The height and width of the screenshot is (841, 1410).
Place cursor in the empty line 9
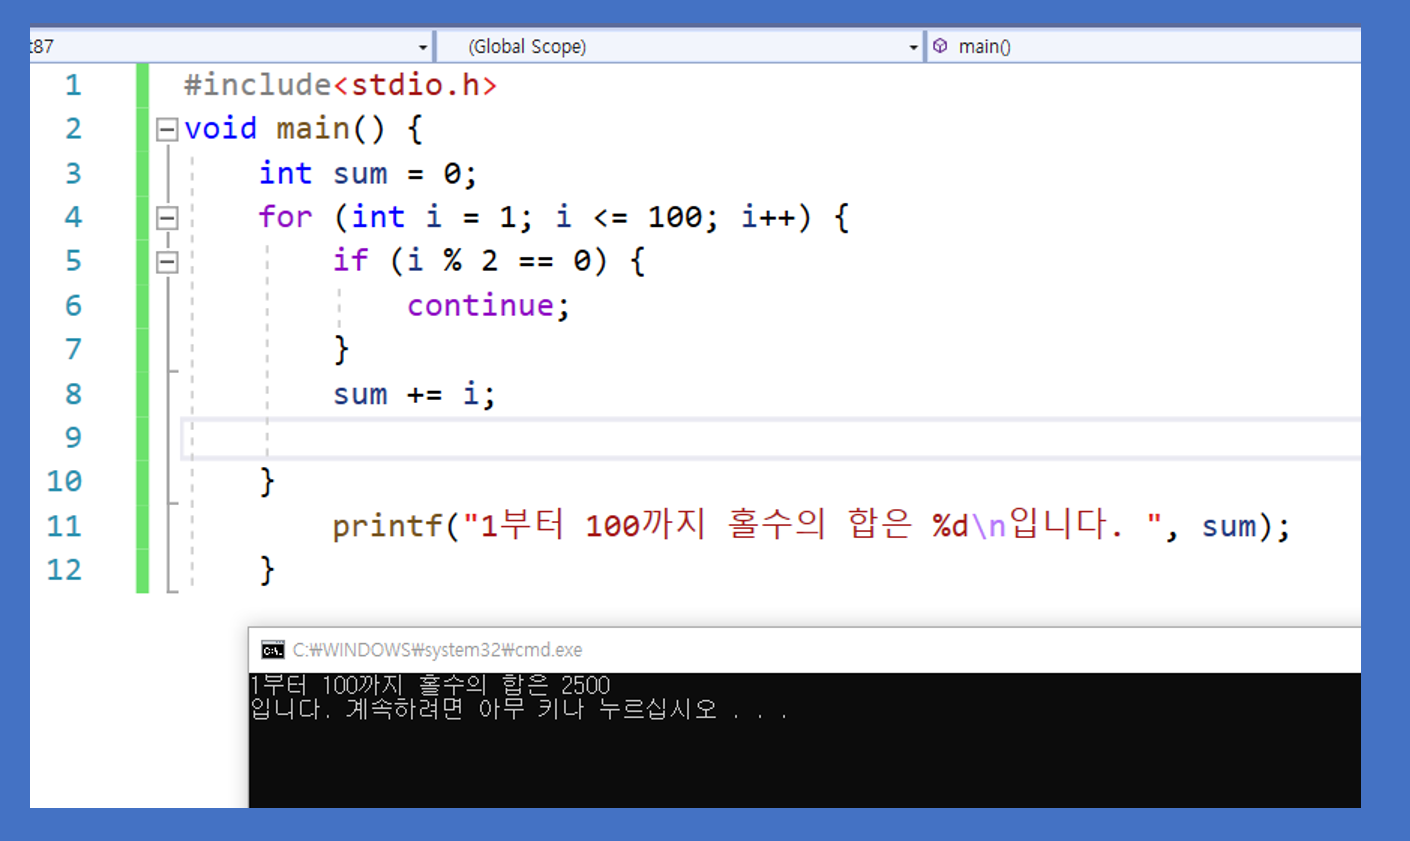770,438
